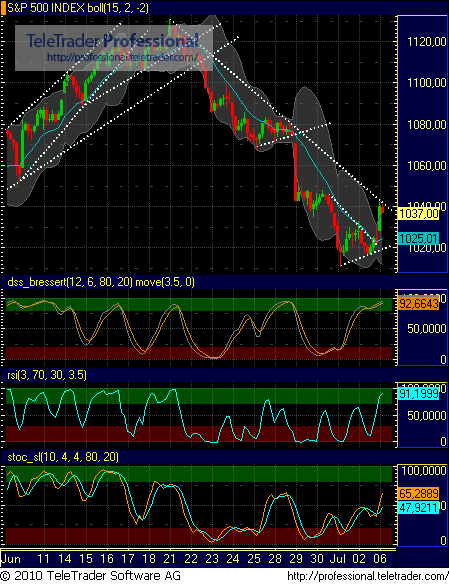The image size is (449, 585).
Task: Click the 1020,00 price axis label
Action: point(427,248)
